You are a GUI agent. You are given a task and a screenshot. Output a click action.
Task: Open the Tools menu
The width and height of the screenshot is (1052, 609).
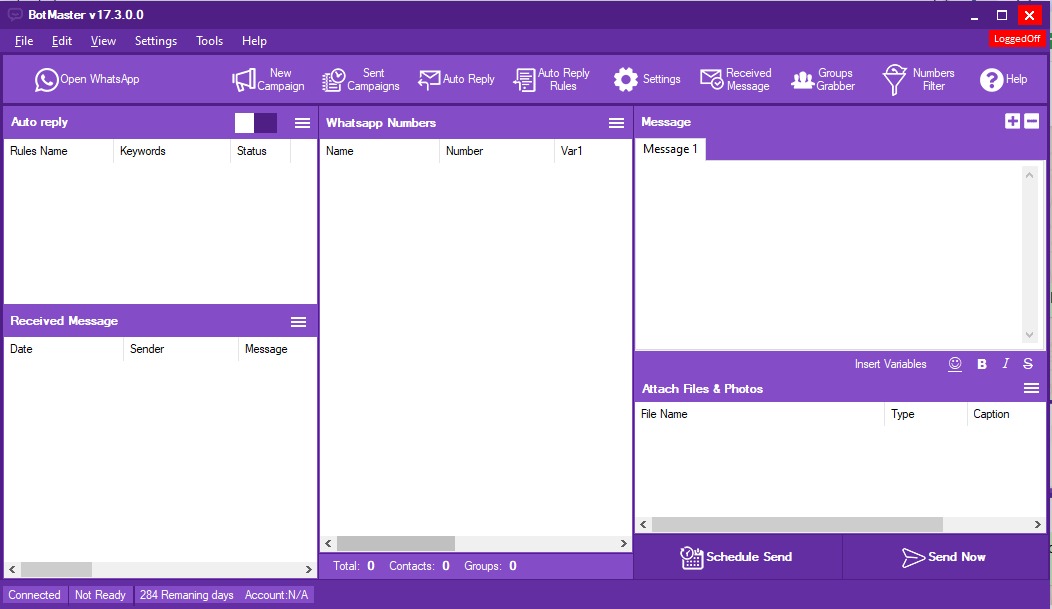coord(209,41)
